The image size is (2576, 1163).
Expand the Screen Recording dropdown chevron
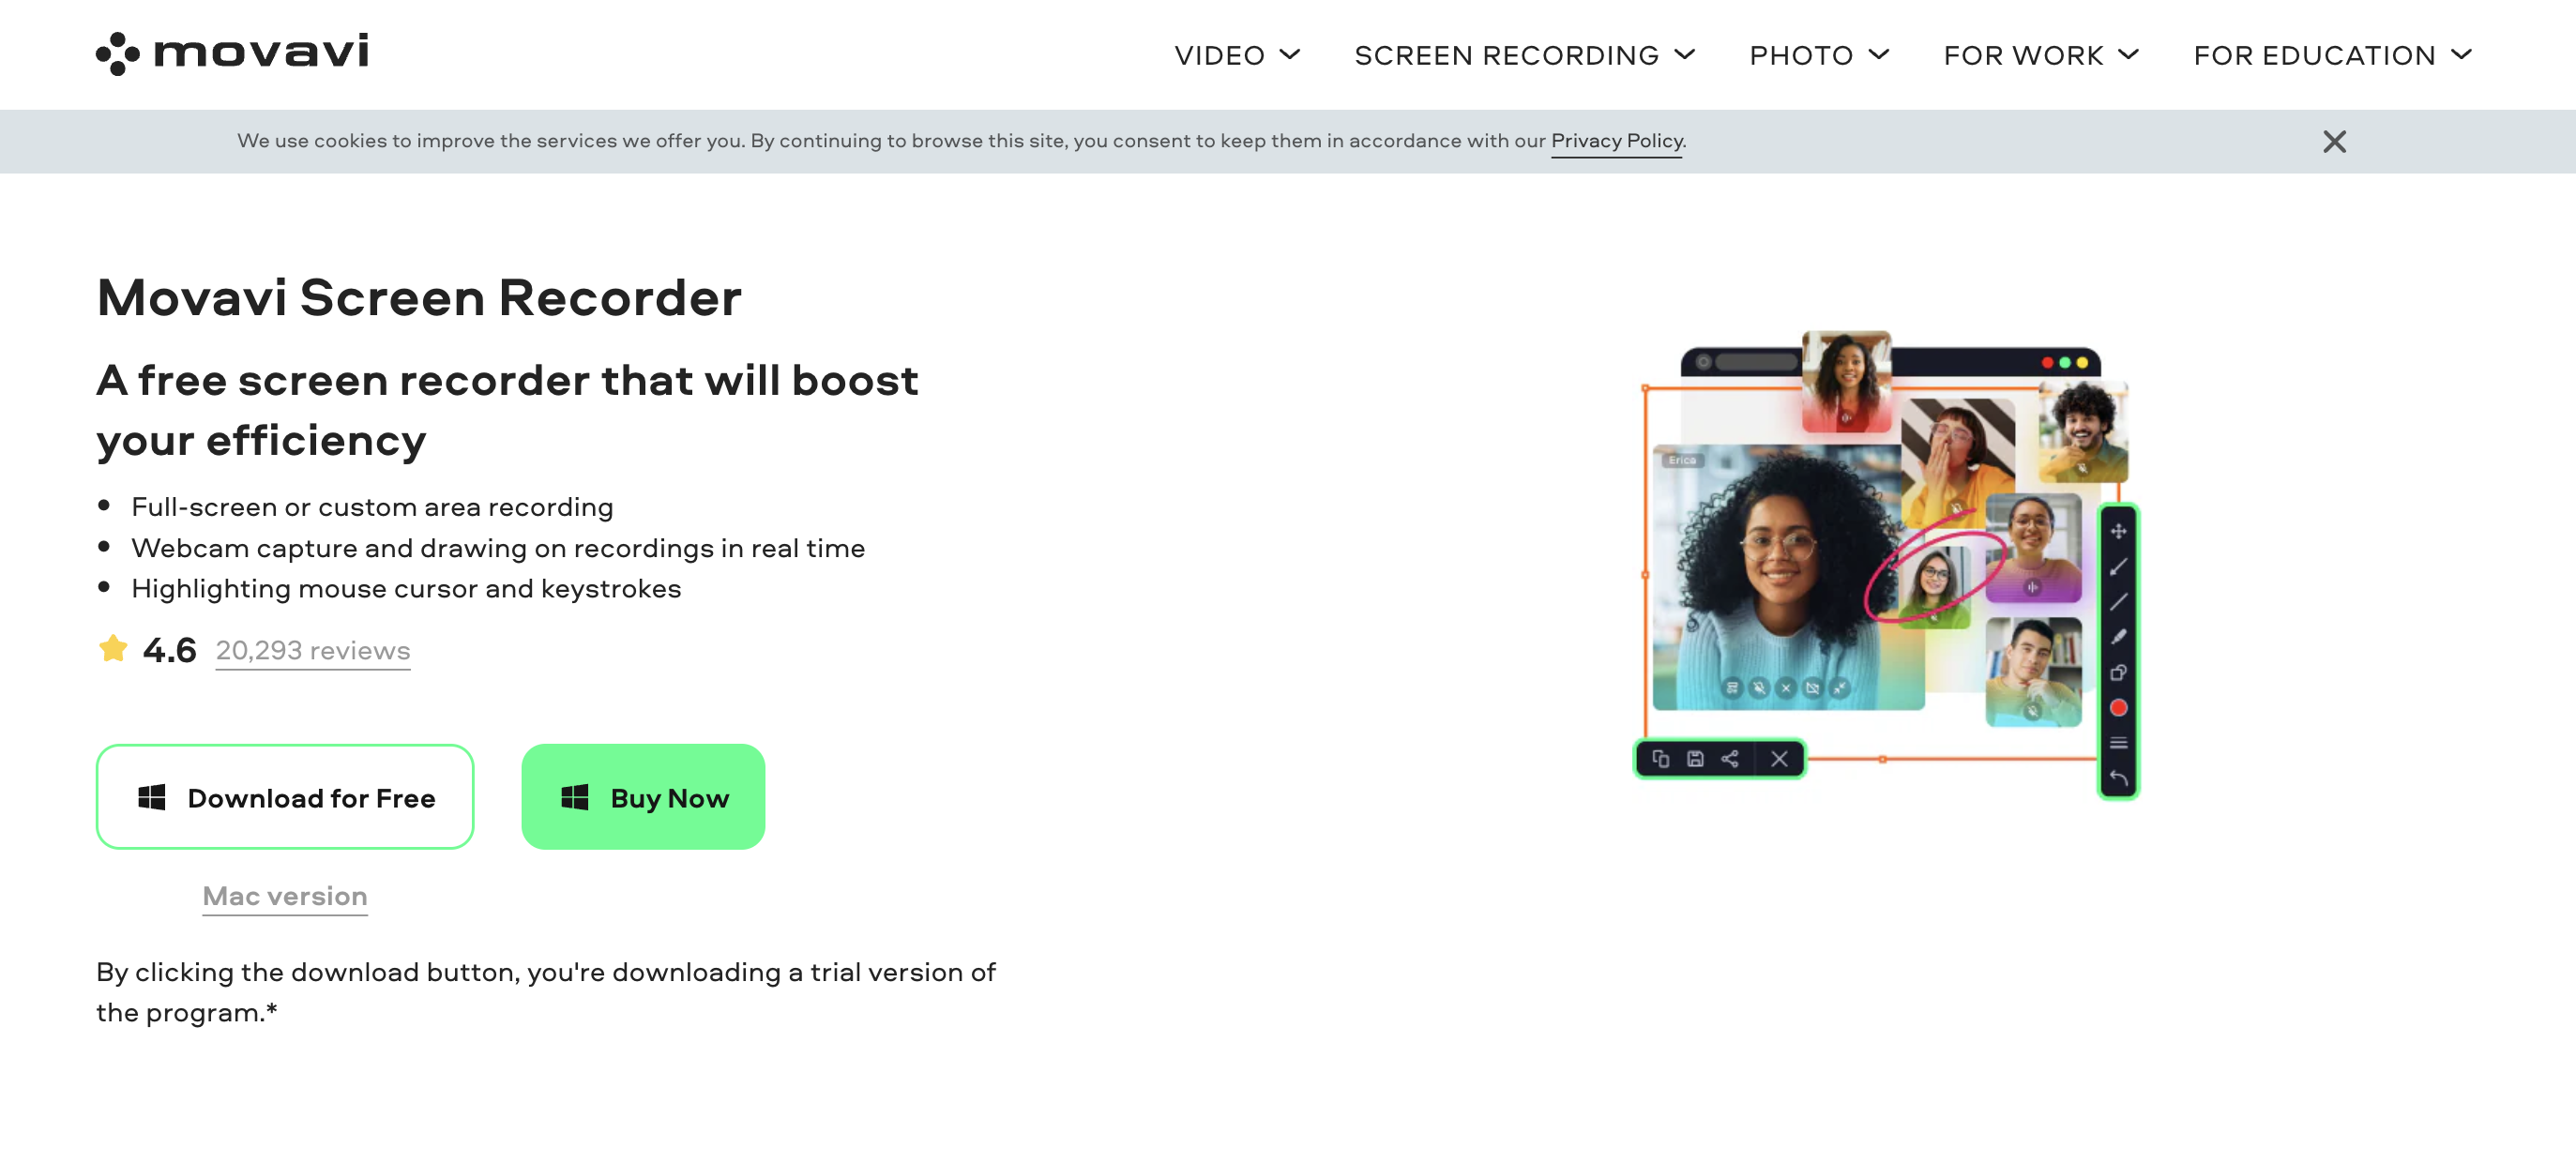tap(1685, 54)
